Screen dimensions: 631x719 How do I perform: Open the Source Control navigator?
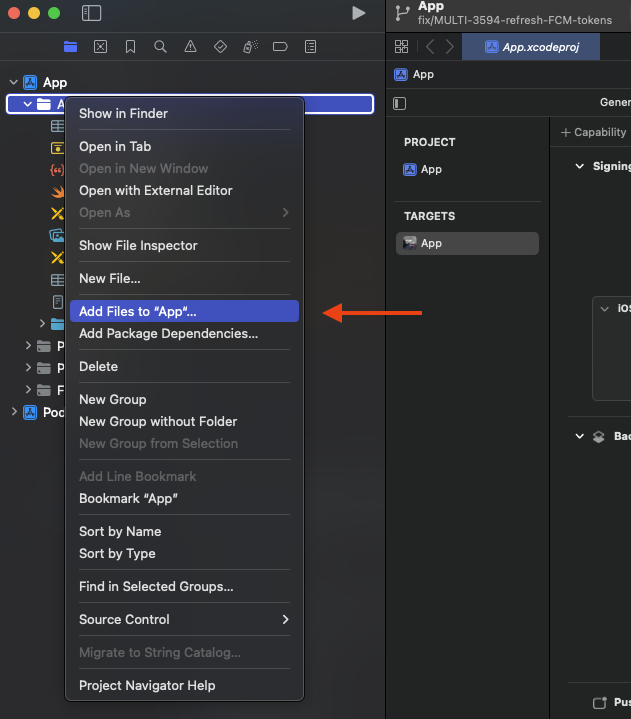coord(100,47)
